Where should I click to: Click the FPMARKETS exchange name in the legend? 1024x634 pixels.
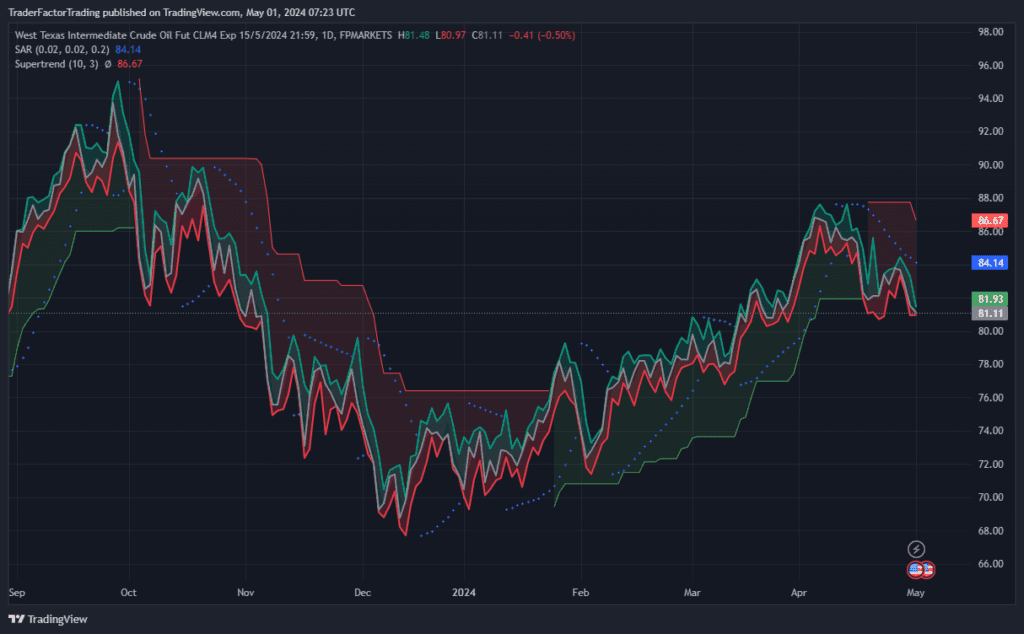pyautogui.click(x=366, y=35)
